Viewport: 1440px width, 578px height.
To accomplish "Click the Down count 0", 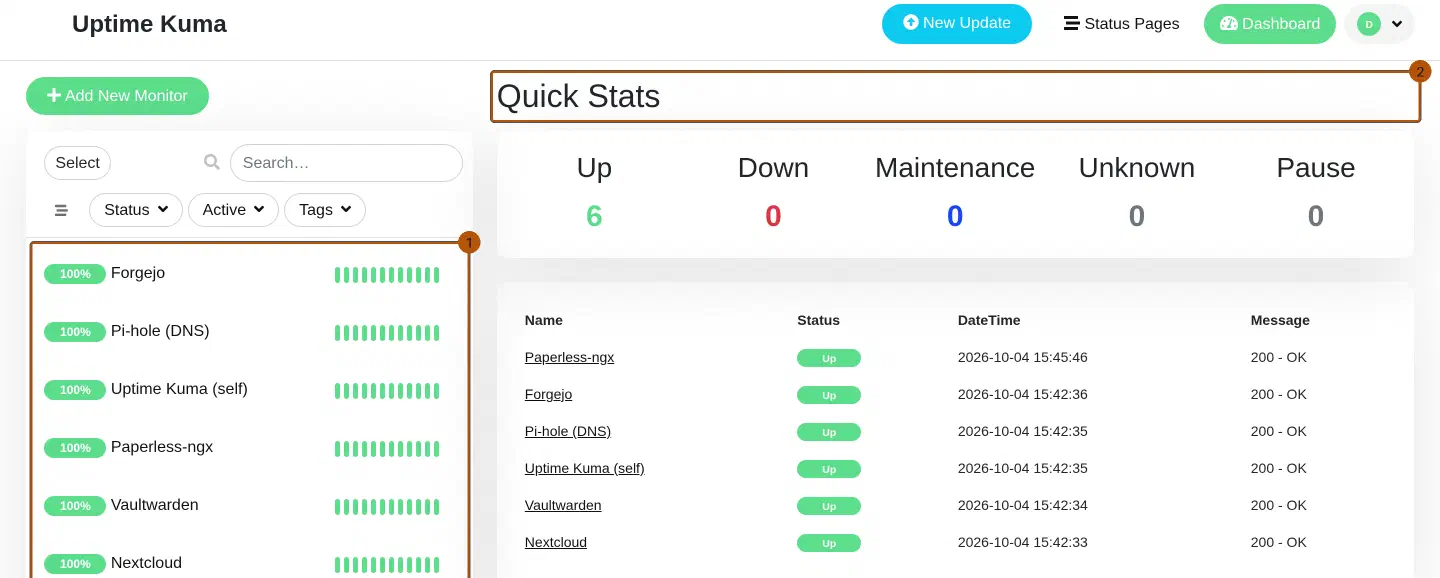I will 773,216.
